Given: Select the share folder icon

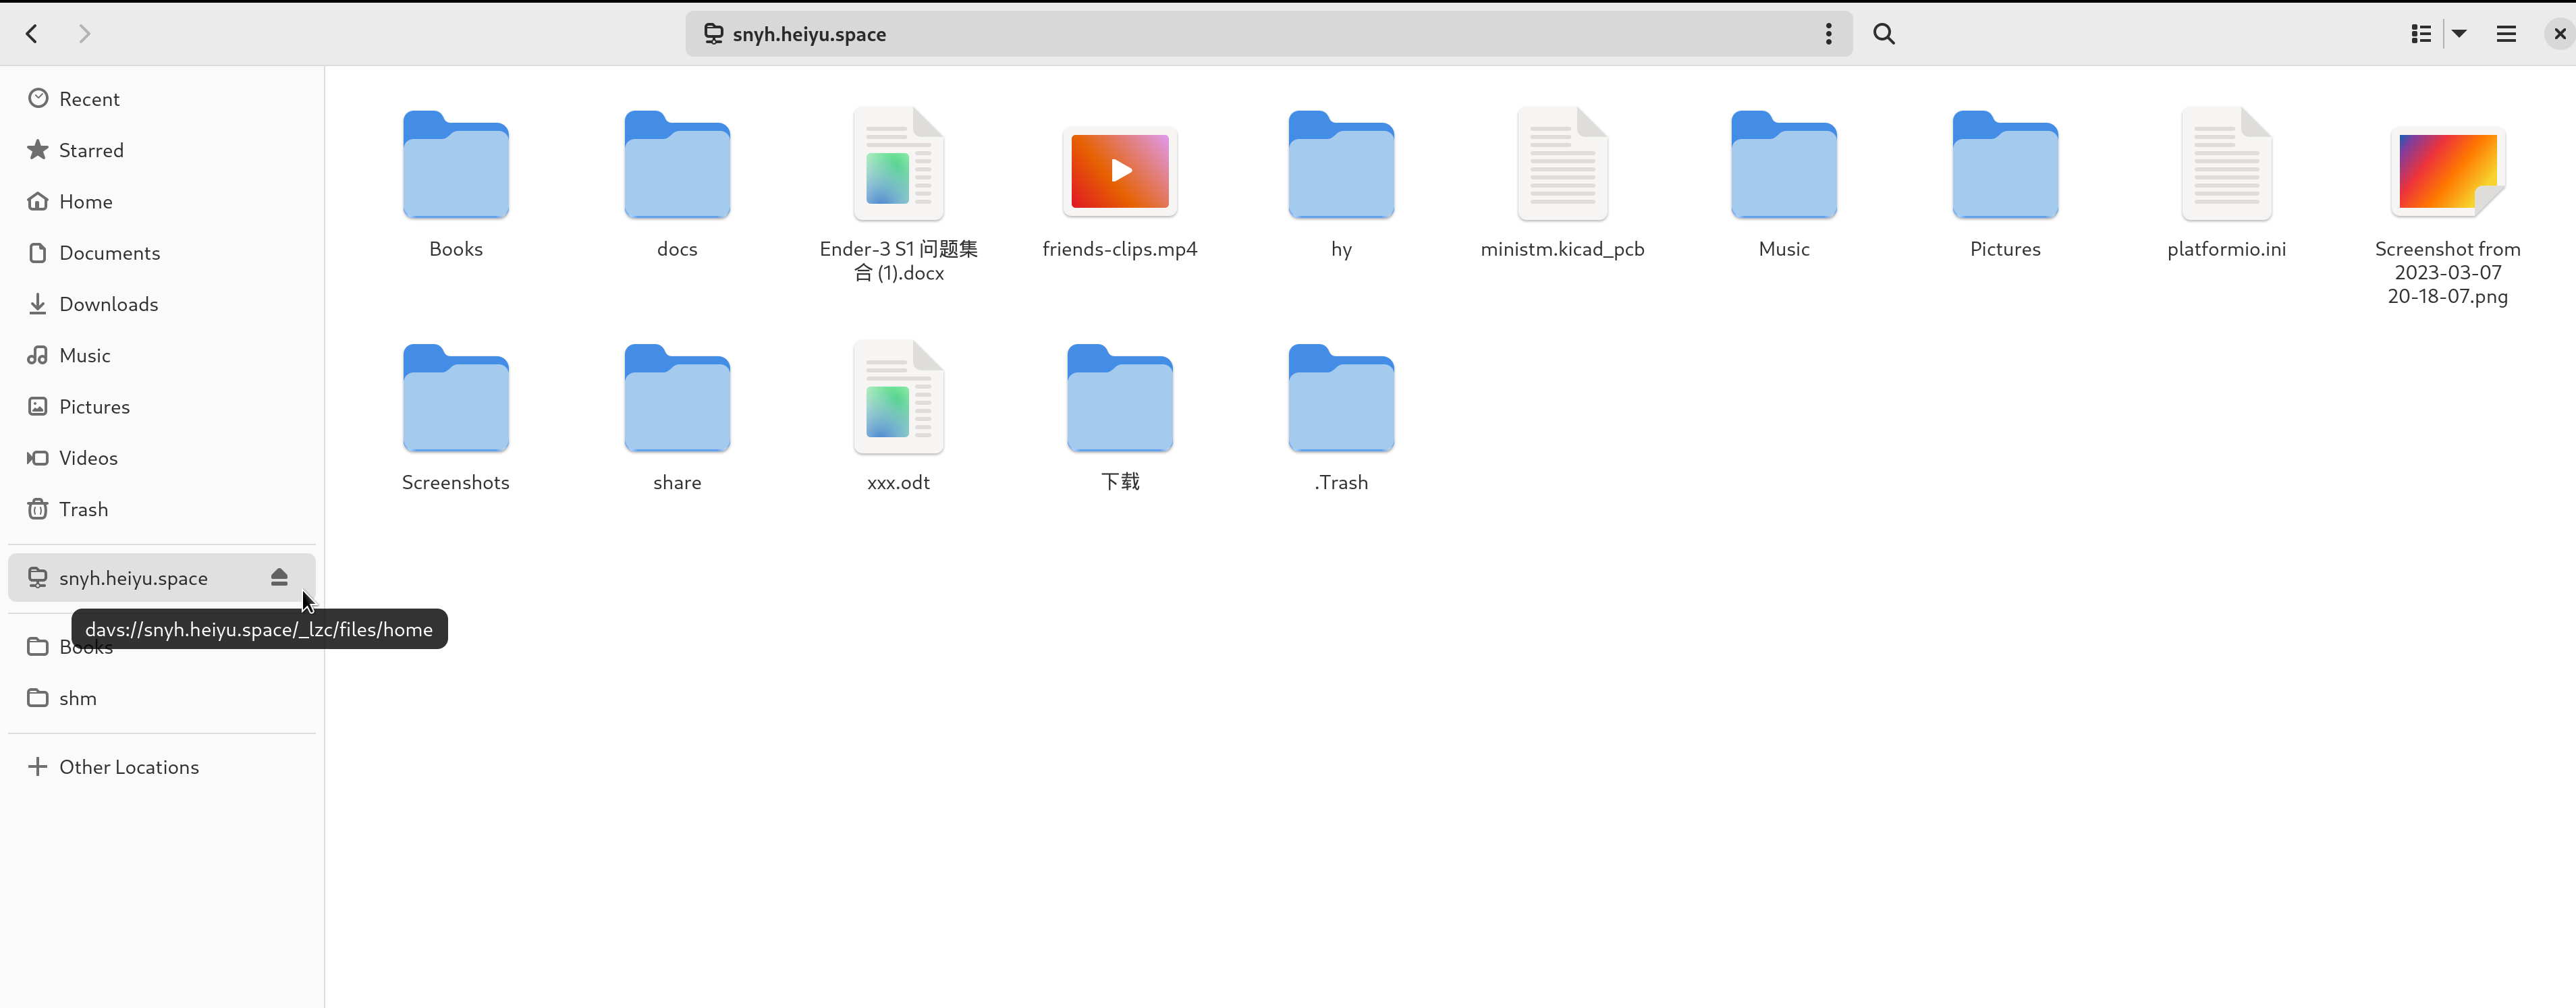Looking at the screenshot, I should pos(677,399).
